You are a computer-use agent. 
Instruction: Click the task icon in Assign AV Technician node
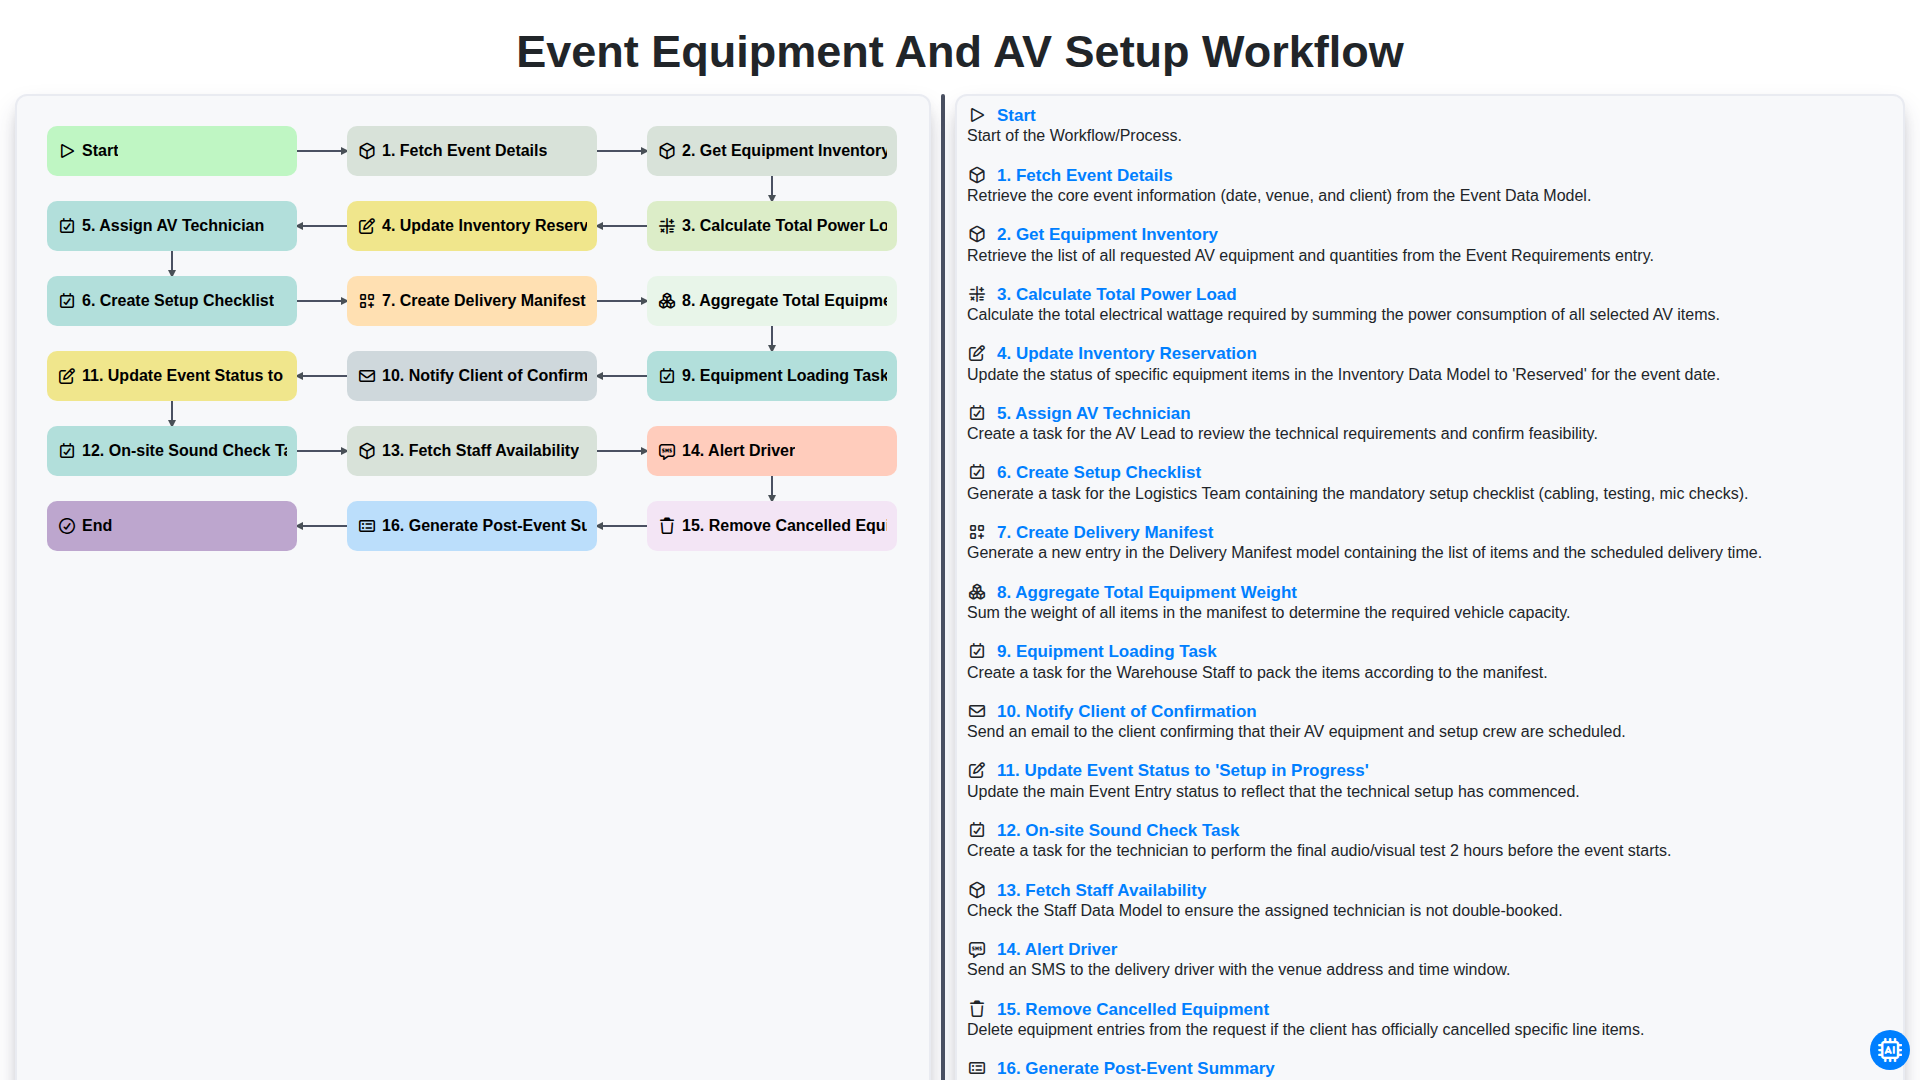[x=67, y=226]
